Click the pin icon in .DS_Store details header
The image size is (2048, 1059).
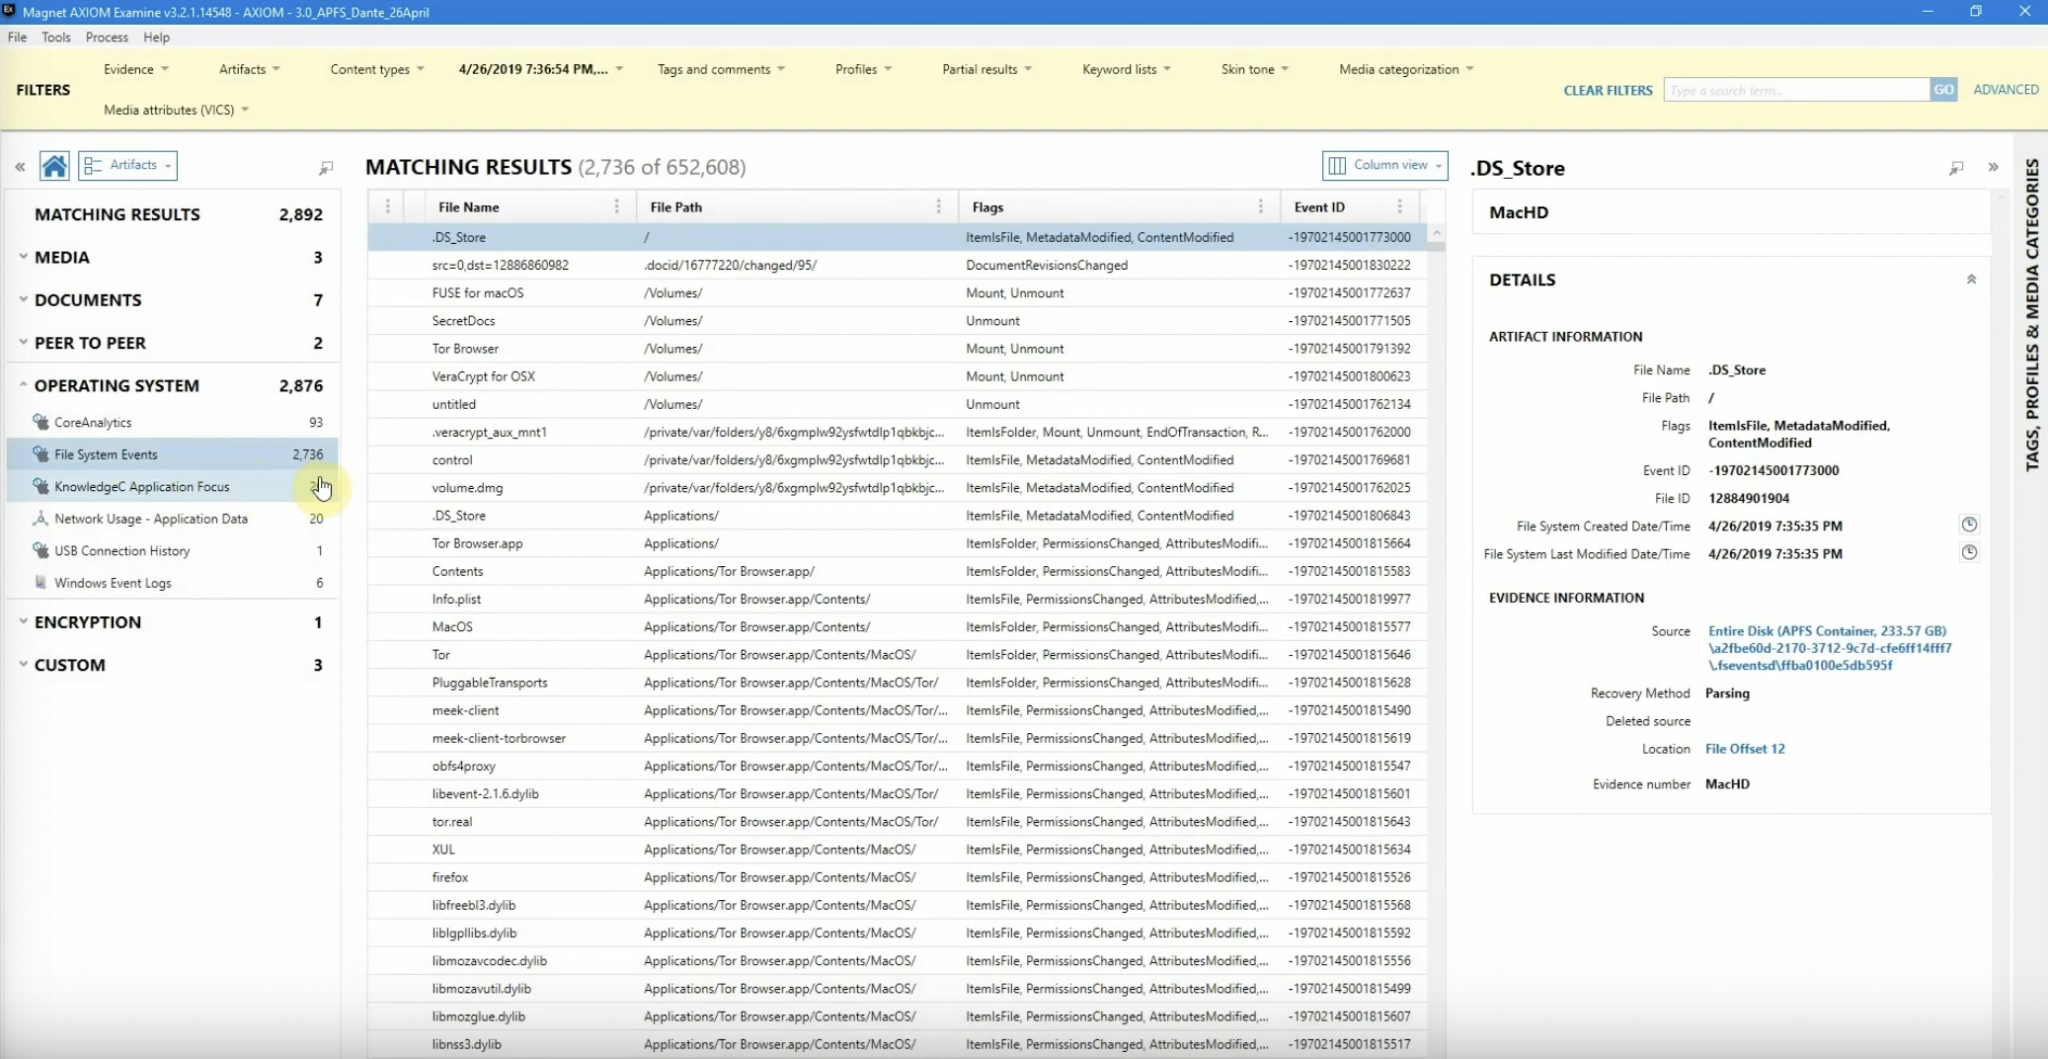tap(1956, 168)
